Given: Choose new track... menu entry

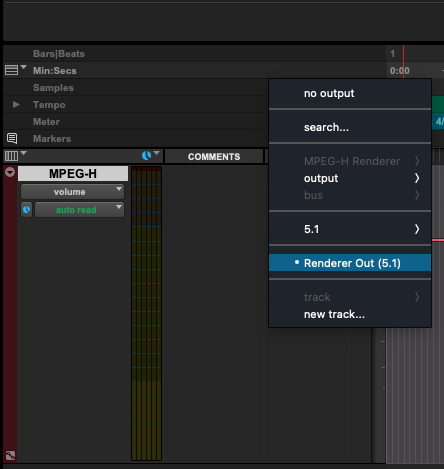Looking at the screenshot, I should (x=350, y=314).
